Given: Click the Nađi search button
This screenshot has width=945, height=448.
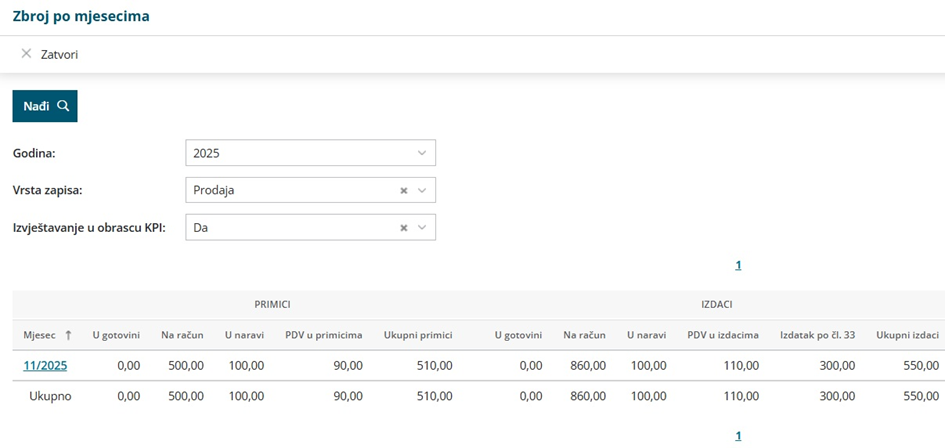Looking at the screenshot, I should pos(44,106).
